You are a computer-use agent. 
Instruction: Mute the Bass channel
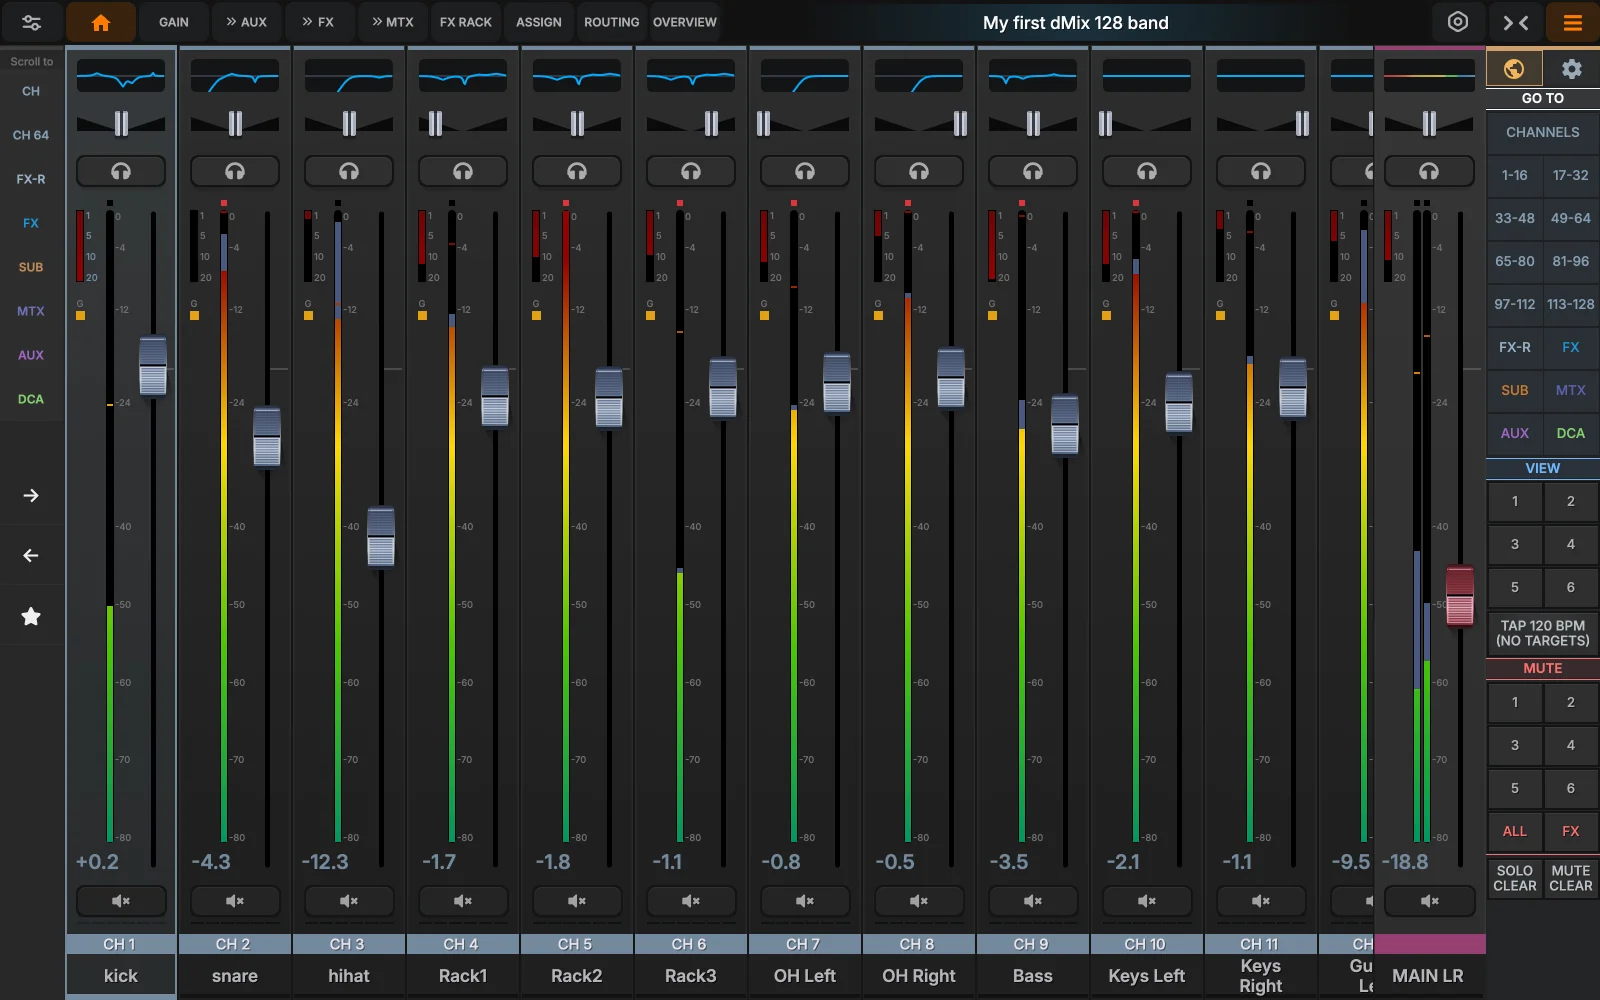tap(1033, 901)
